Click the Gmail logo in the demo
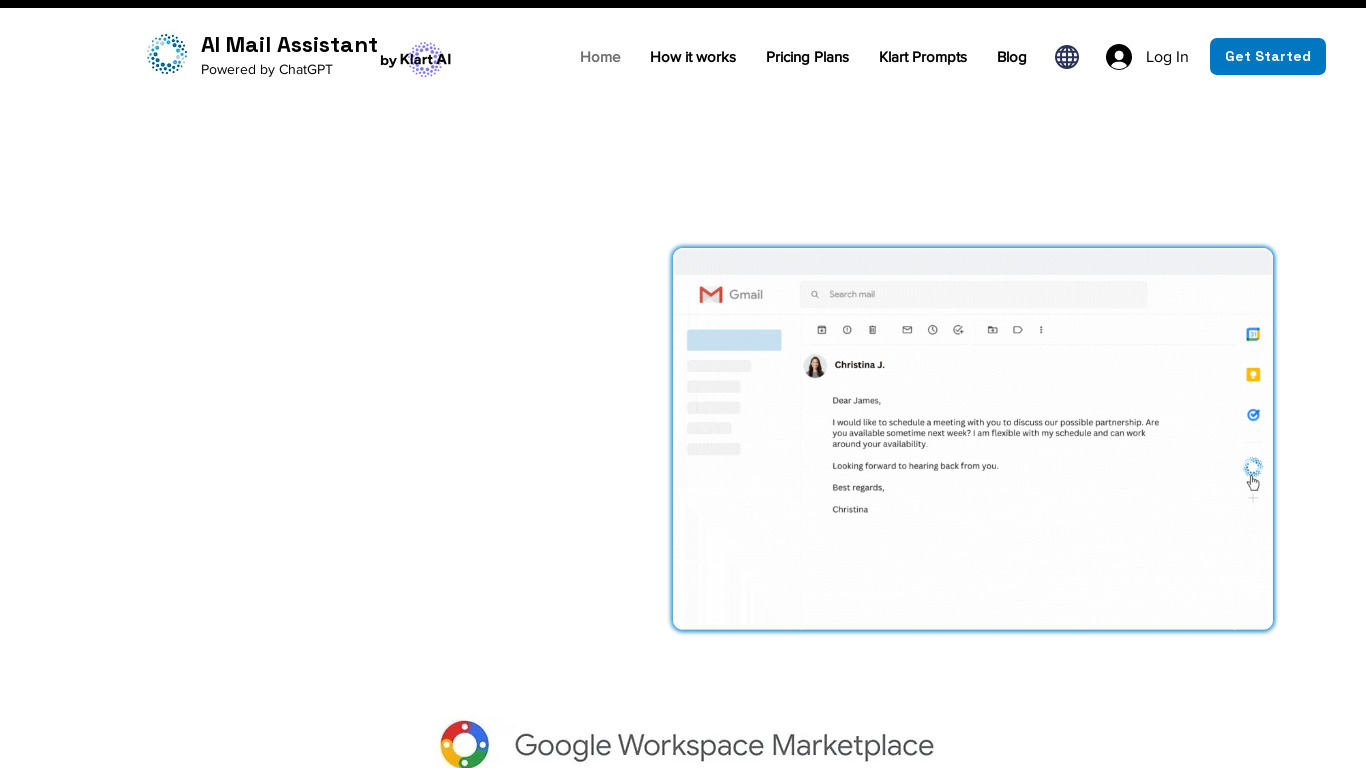Viewport: 1366px width, 768px height. [x=731, y=294]
